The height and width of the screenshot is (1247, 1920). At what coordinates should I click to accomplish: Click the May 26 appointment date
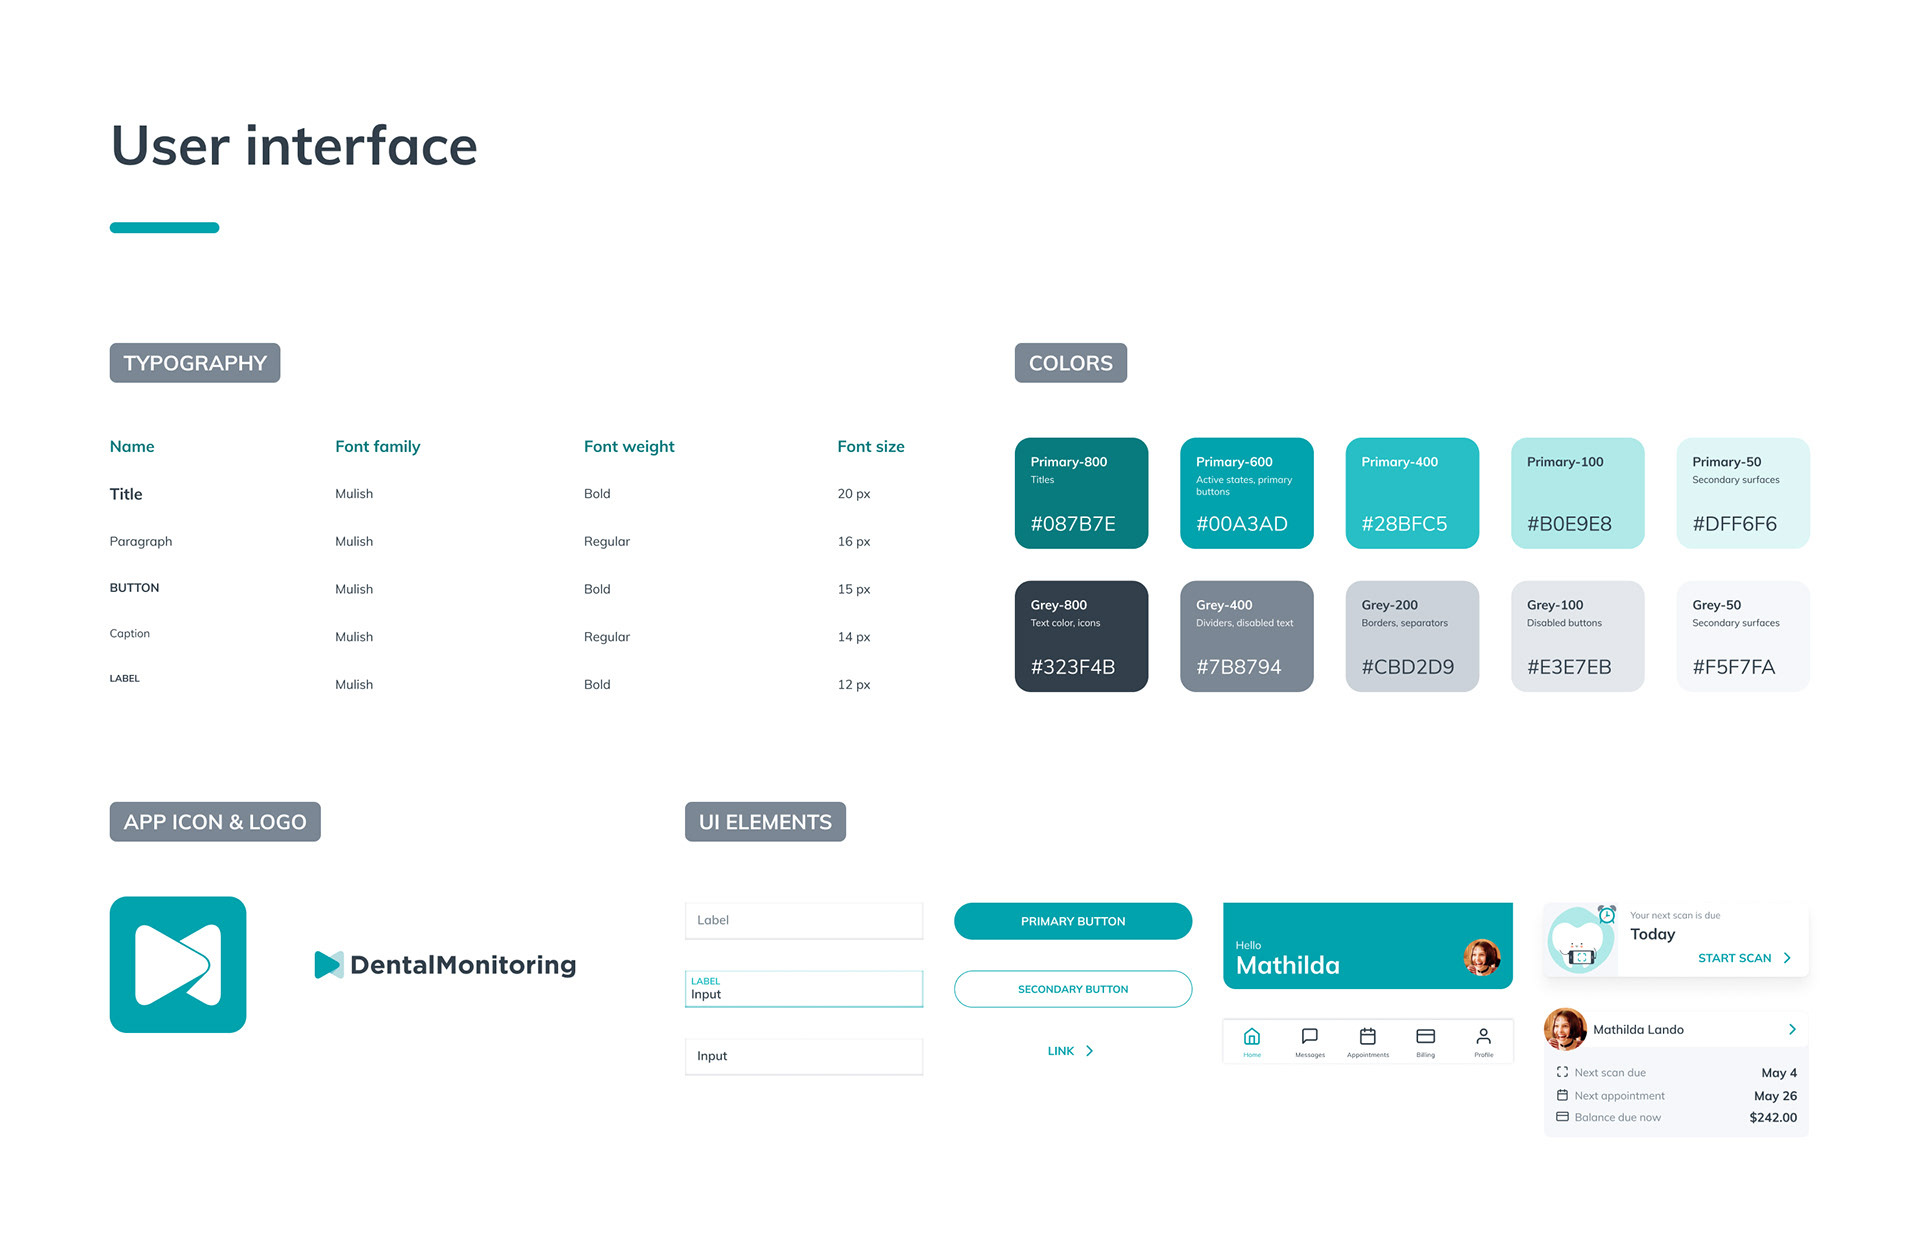pyautogui.click(x=1775, y=1096)
